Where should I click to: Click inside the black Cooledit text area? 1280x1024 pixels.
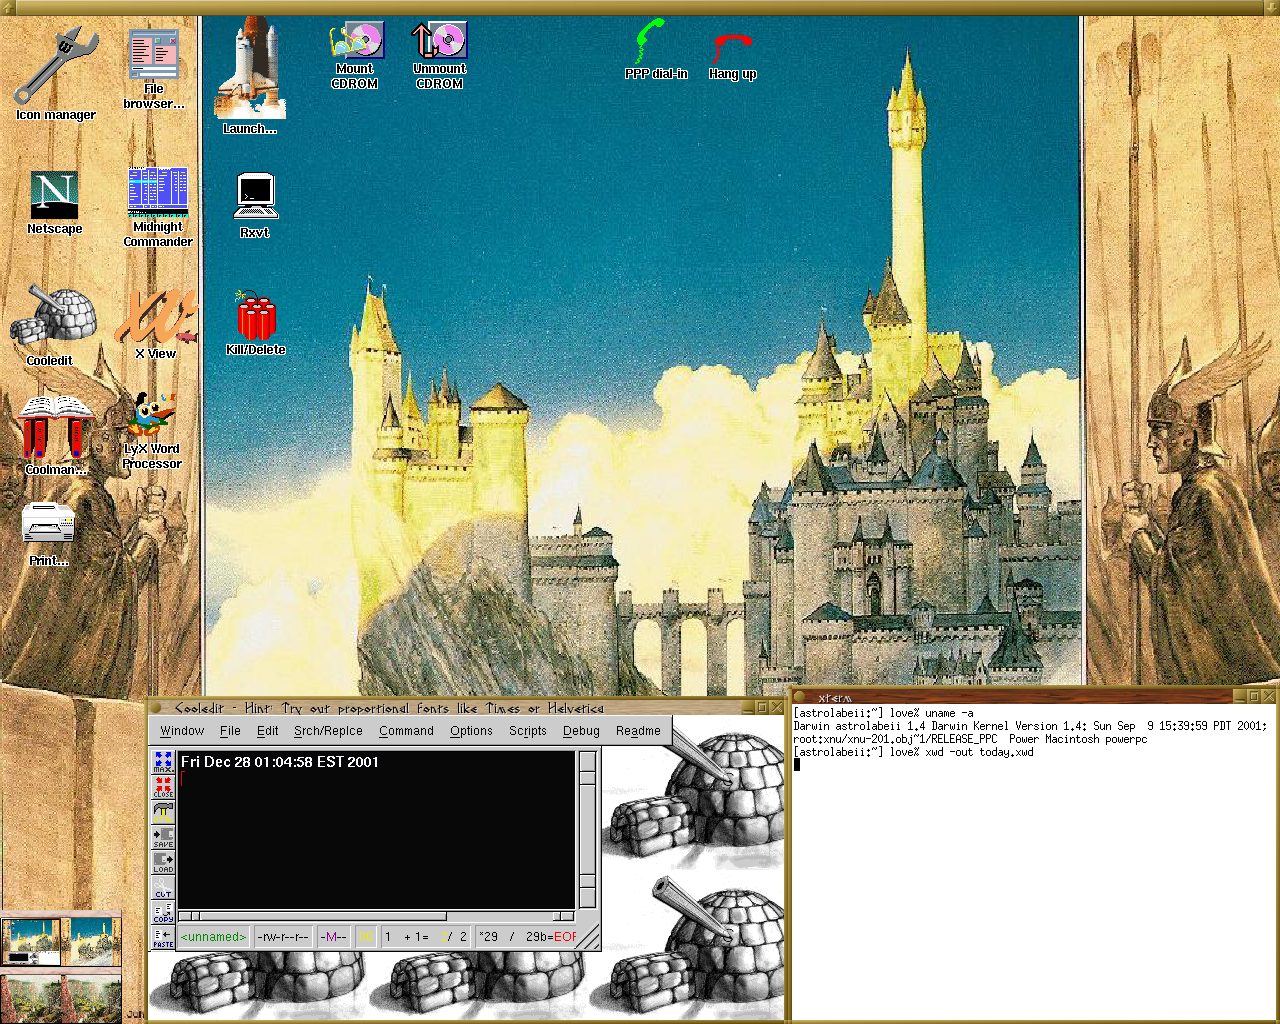[x=376, y=830]
